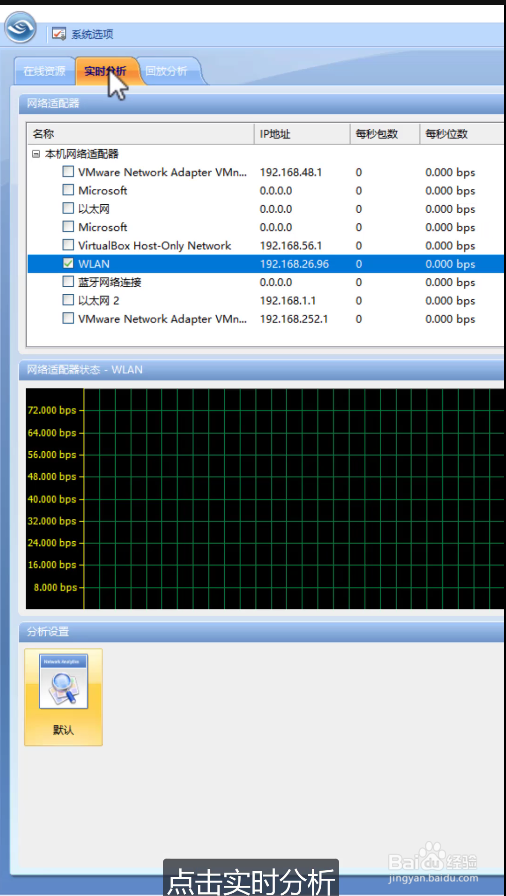Click the 系统选项 icon in the toolbar
The width and height of the screenshot is (506, 896).
tap(59, 34)
